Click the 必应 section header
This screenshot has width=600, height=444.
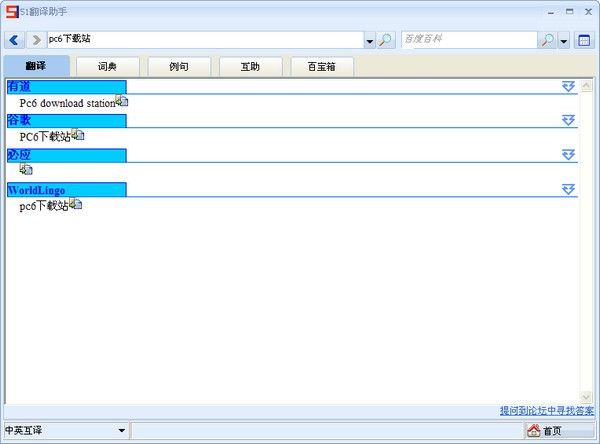[x=67, y=155]
